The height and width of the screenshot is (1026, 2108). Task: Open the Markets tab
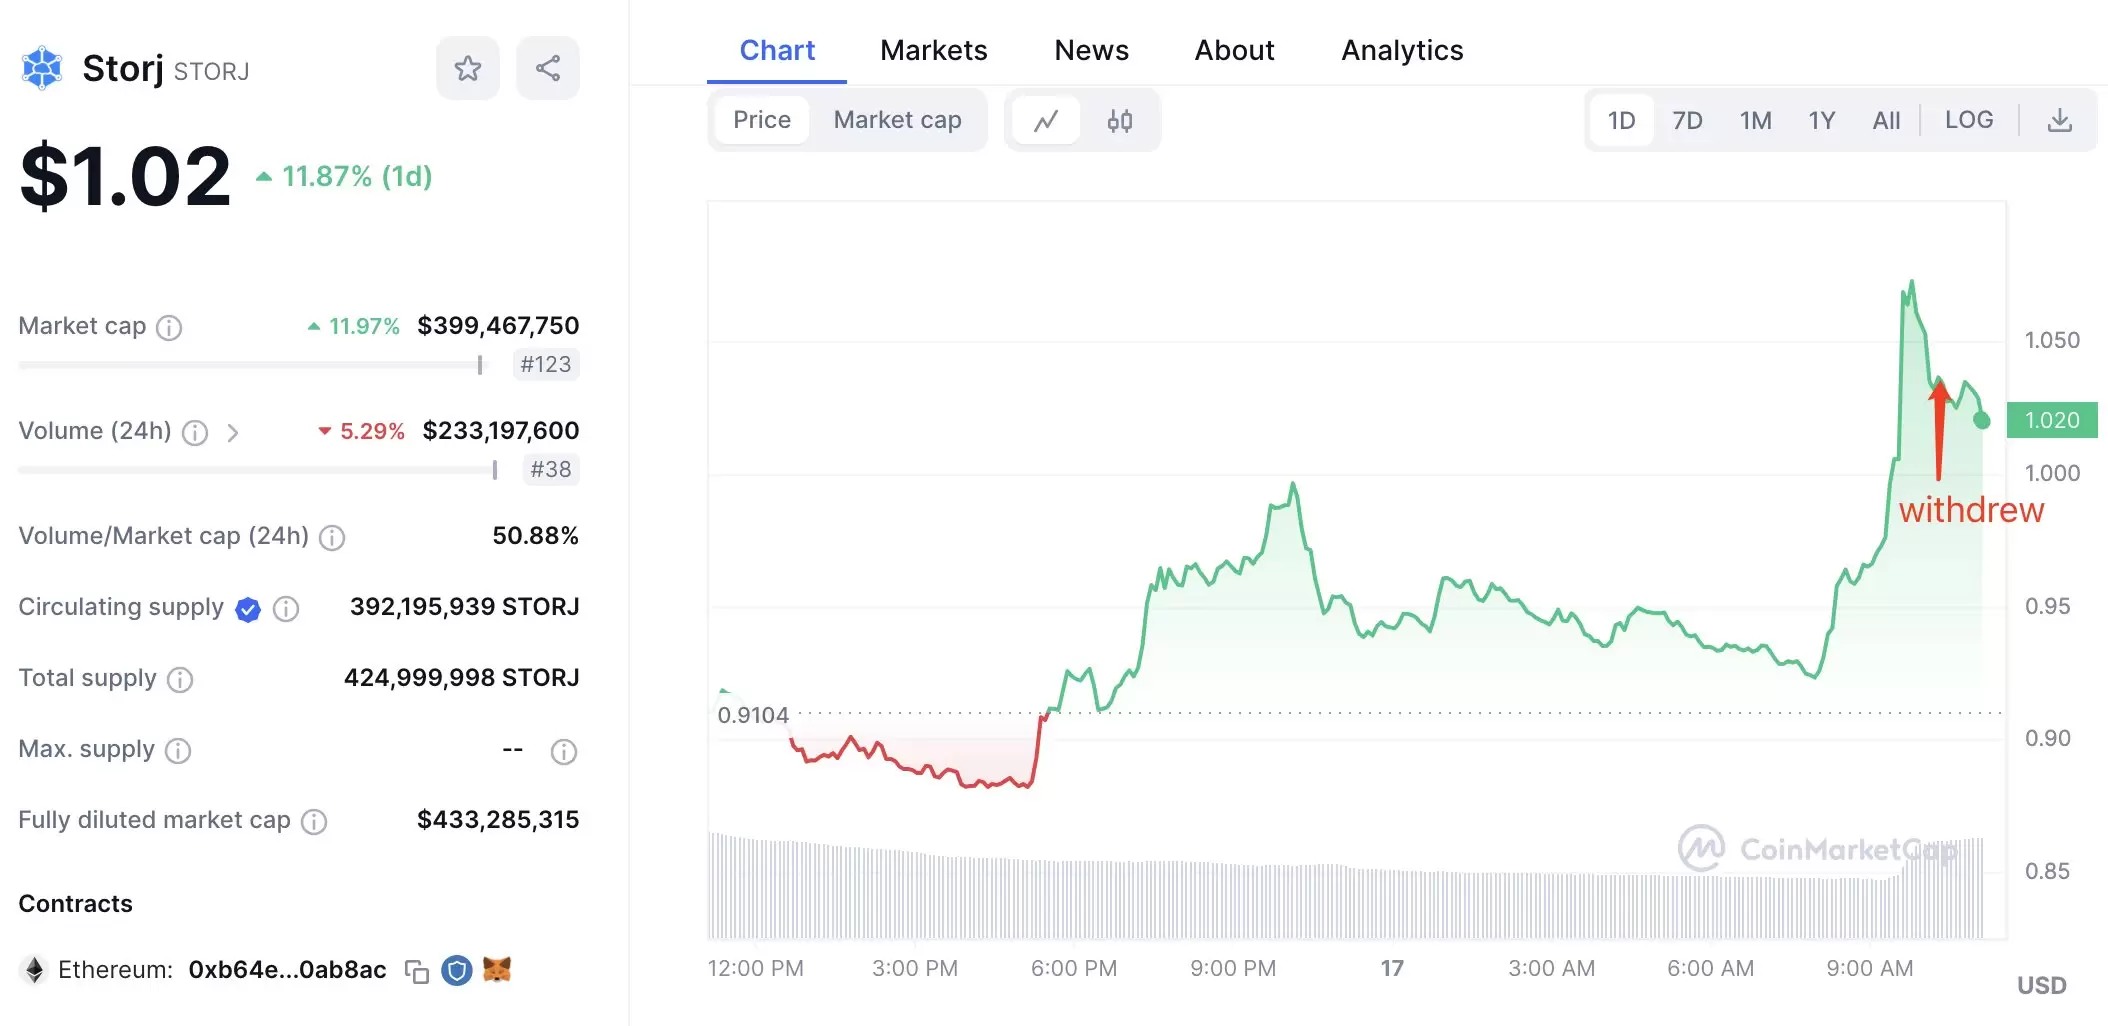coord(933,51)
